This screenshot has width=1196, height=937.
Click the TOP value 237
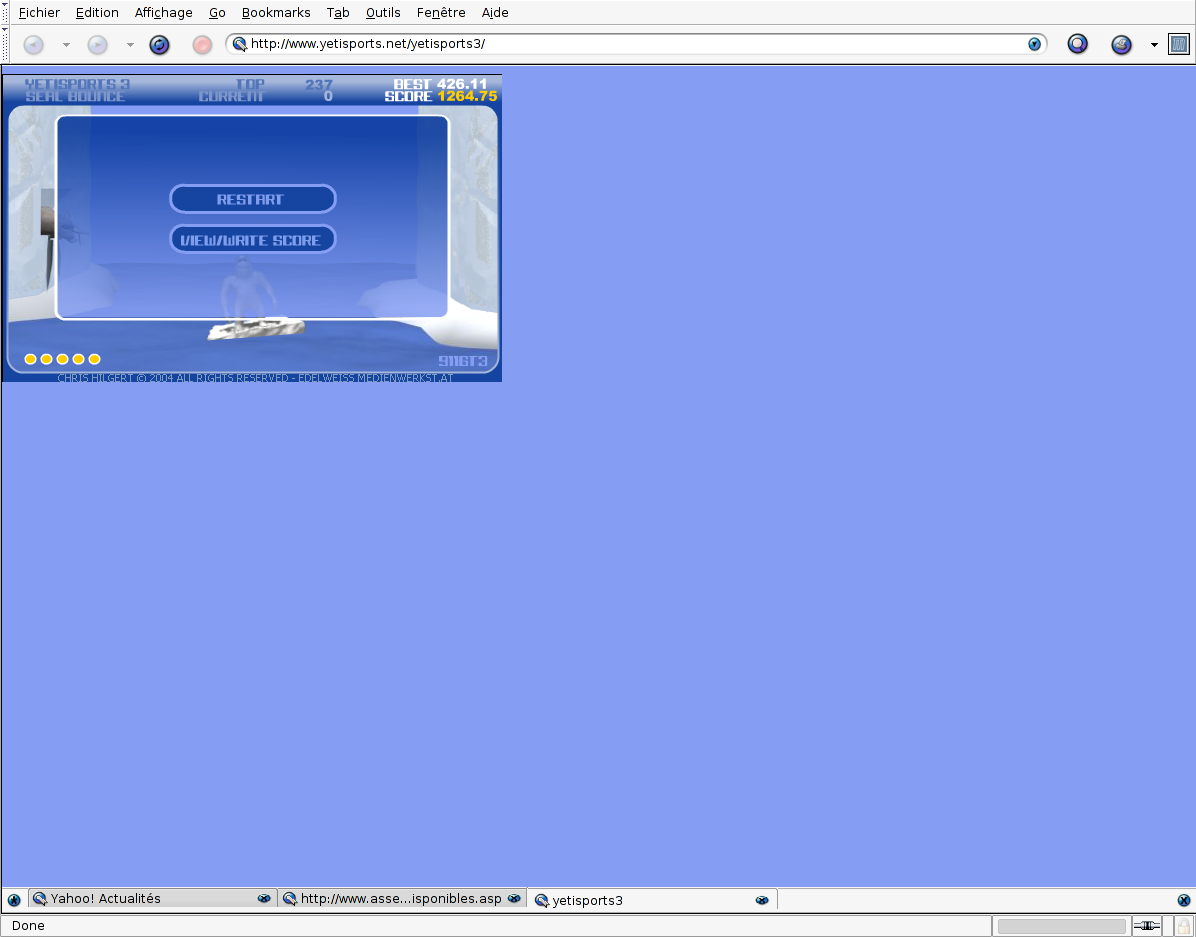pyautogui.click(x=319, y=85)
